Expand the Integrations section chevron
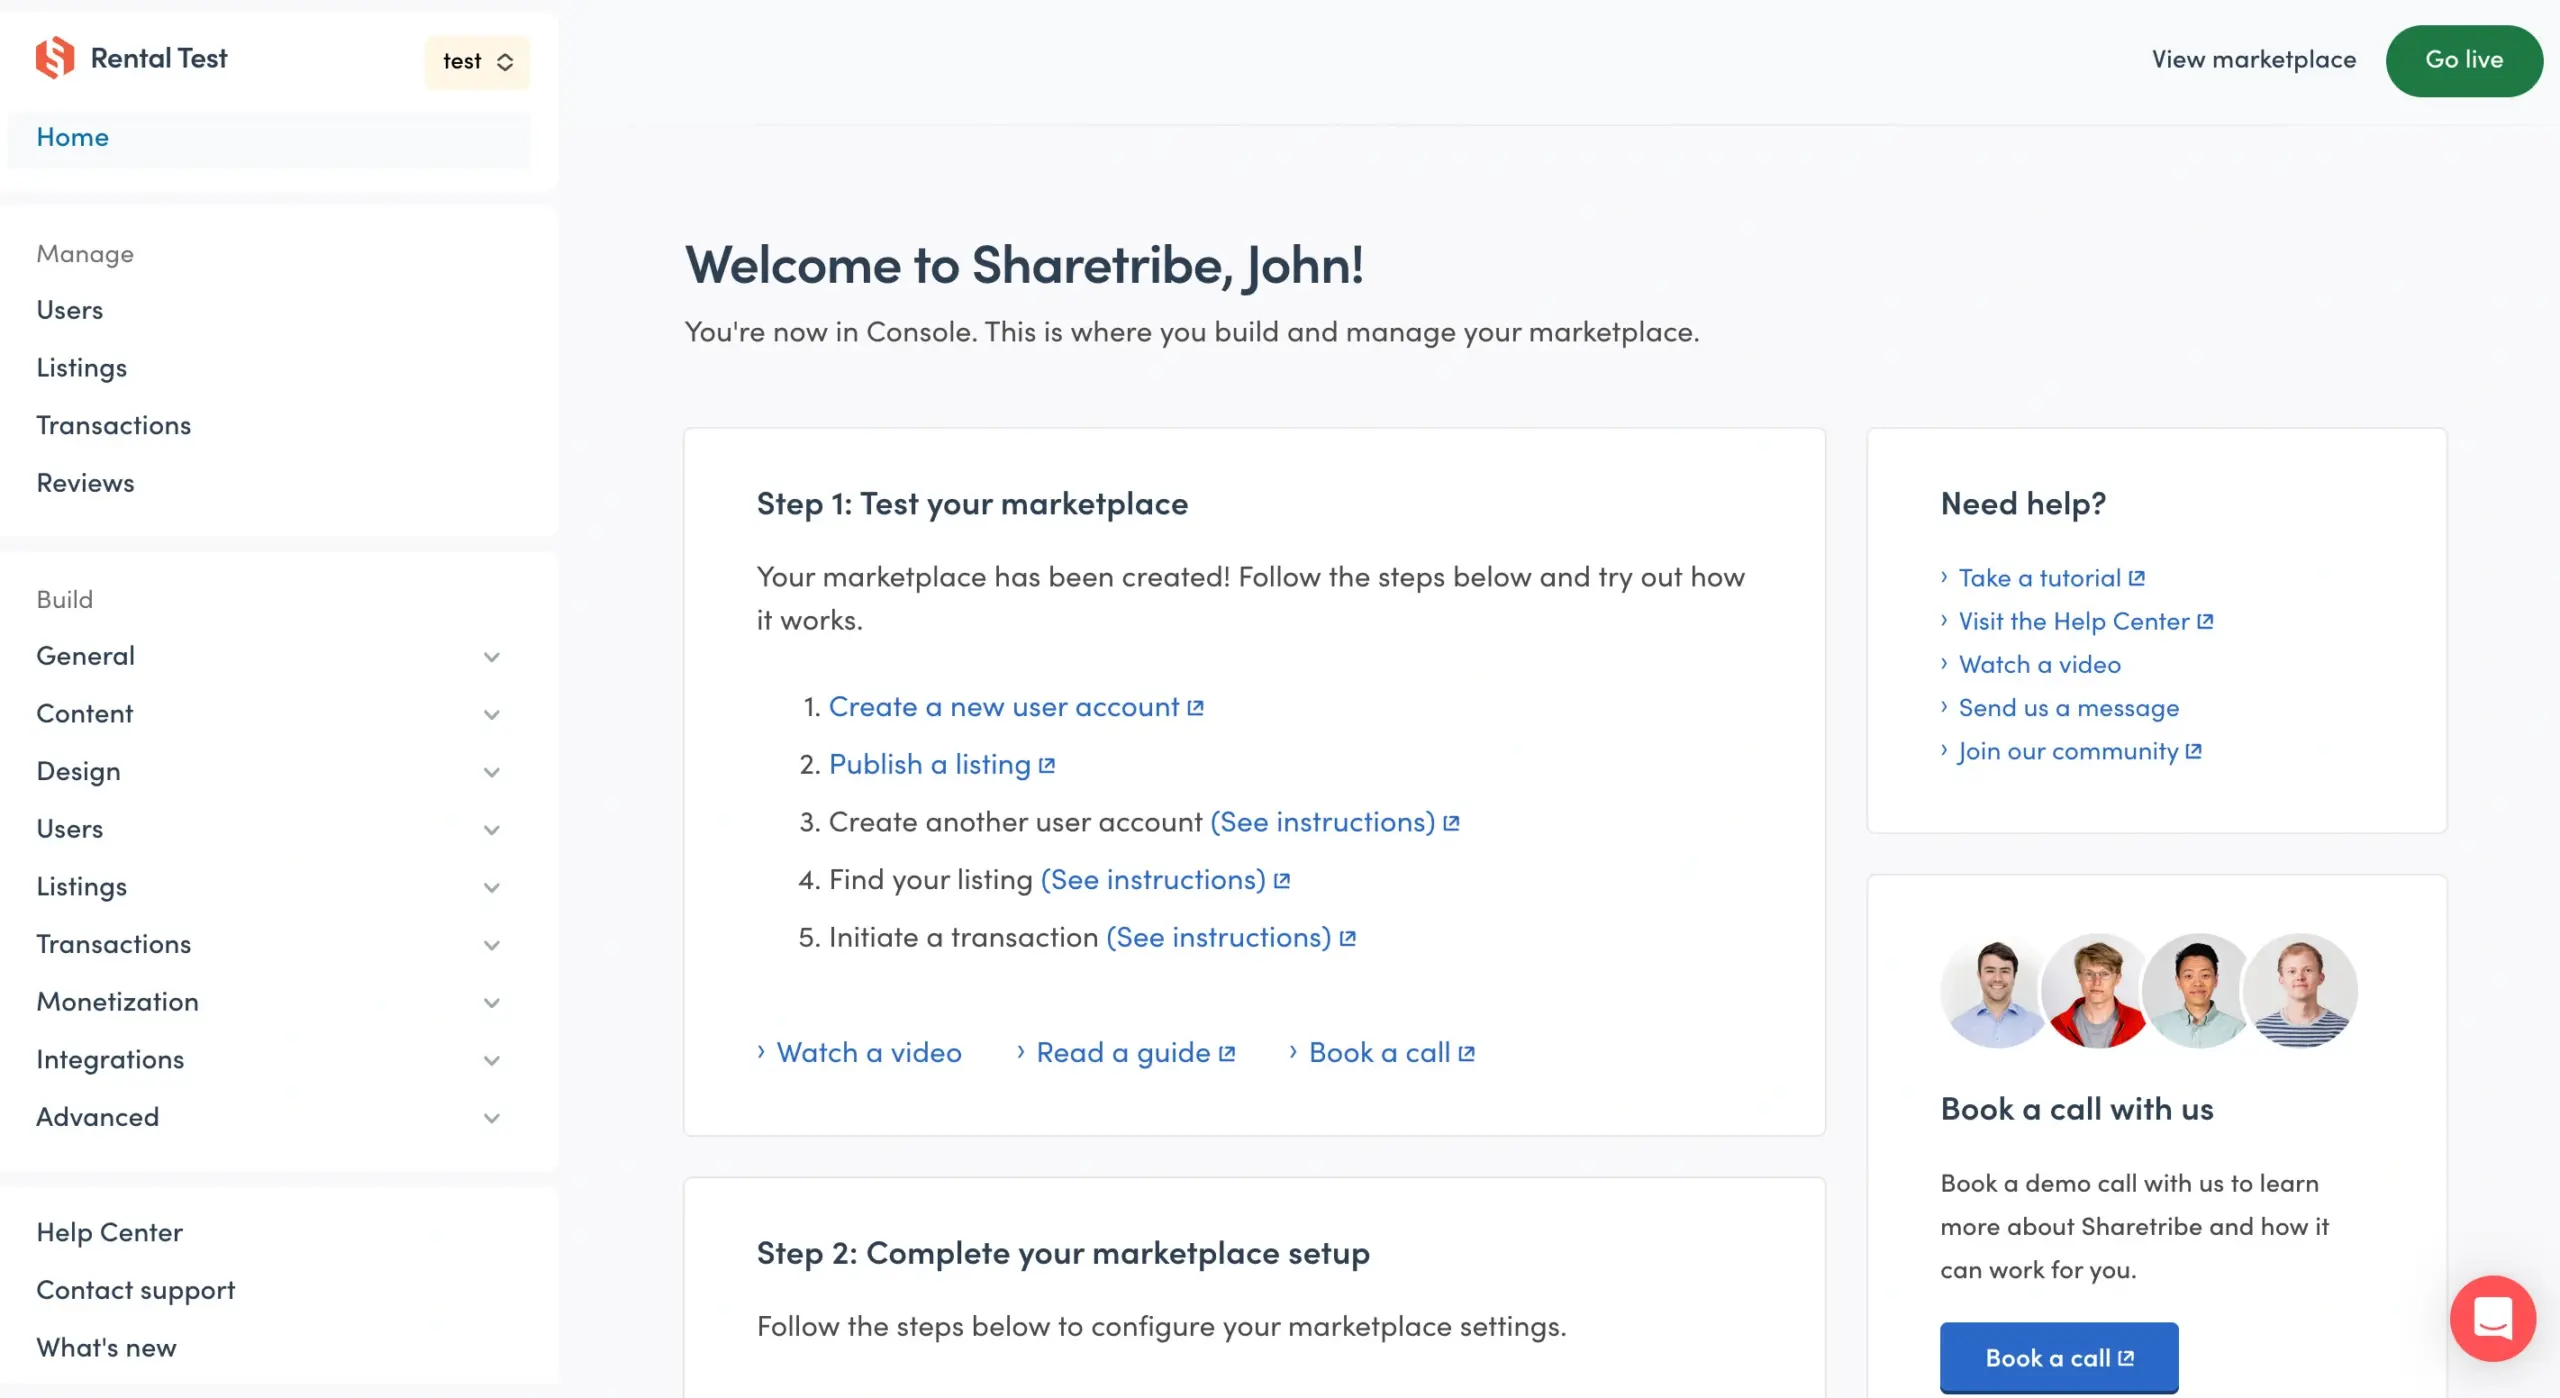Screen dimensions: 2560x1398 (491, 1060)
